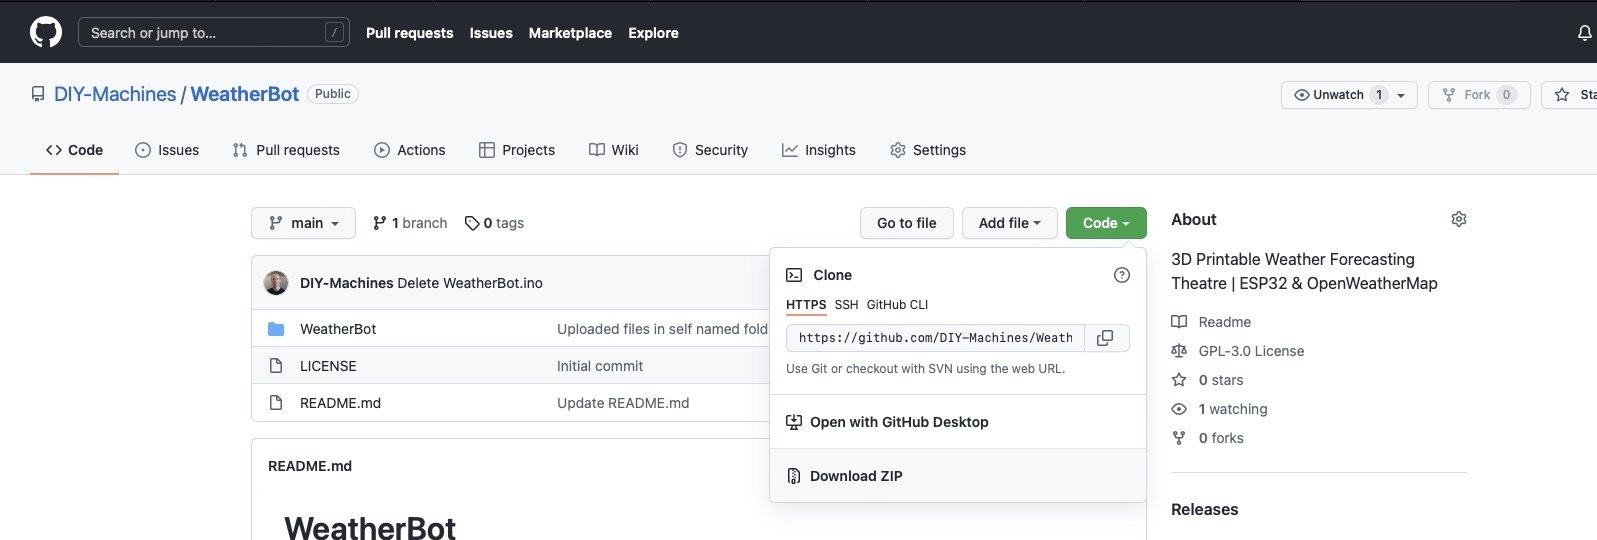The width and height of the screenshot is (1597, 540).
Task: Switch to the SSH clone tab
Action: 846,305
